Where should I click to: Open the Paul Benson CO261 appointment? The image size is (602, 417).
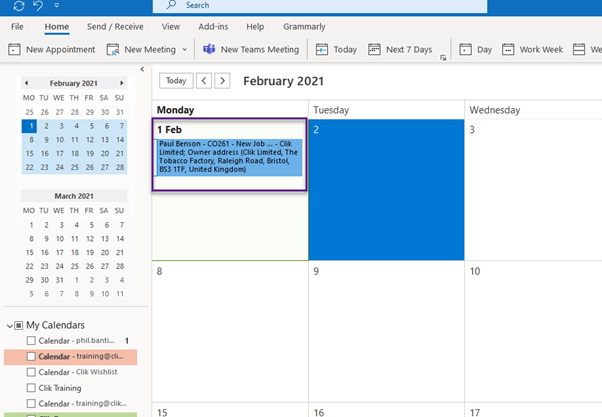coord(229,157)
